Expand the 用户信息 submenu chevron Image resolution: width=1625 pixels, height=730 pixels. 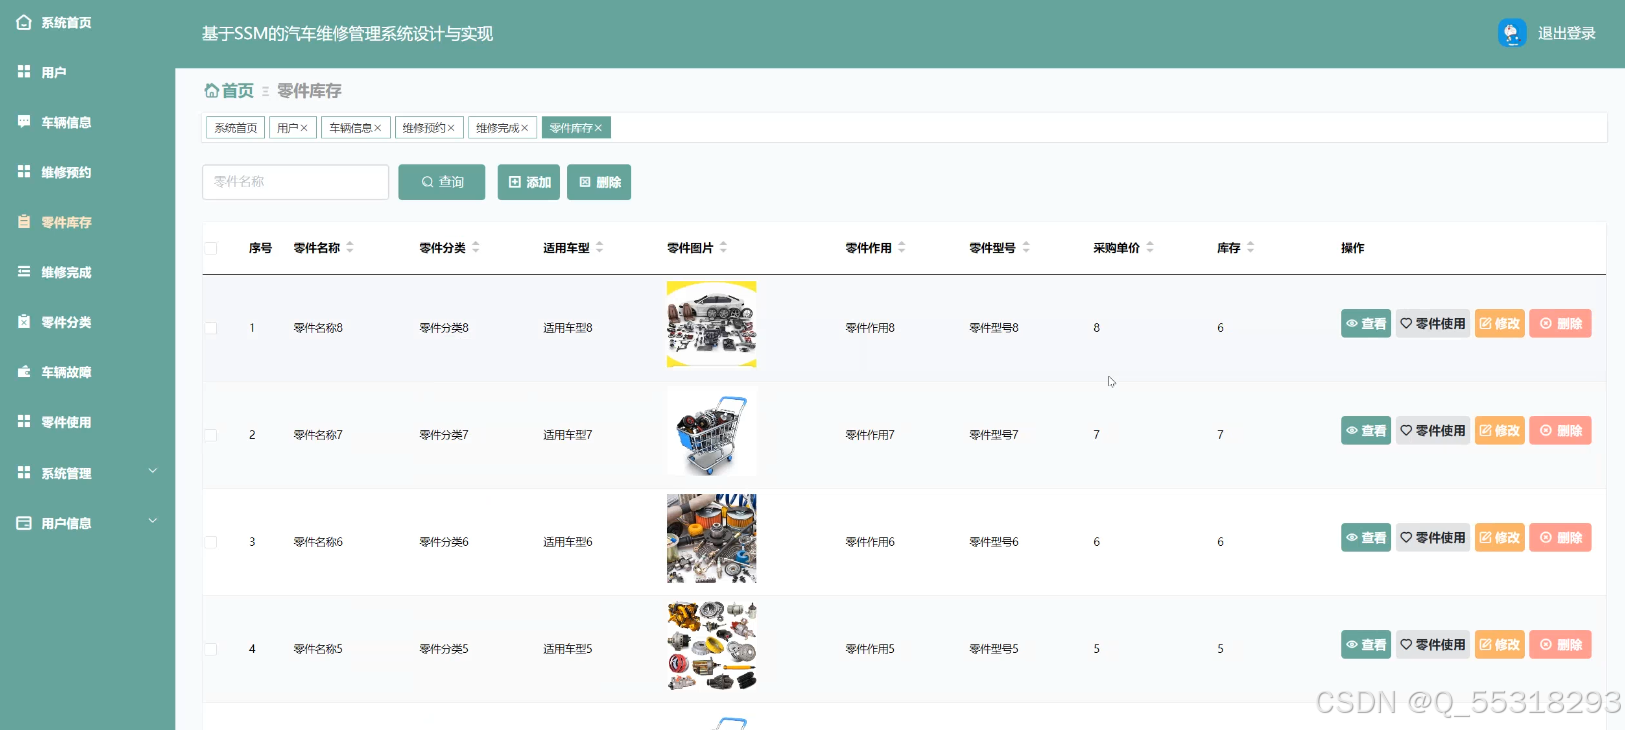coord(153,521)
